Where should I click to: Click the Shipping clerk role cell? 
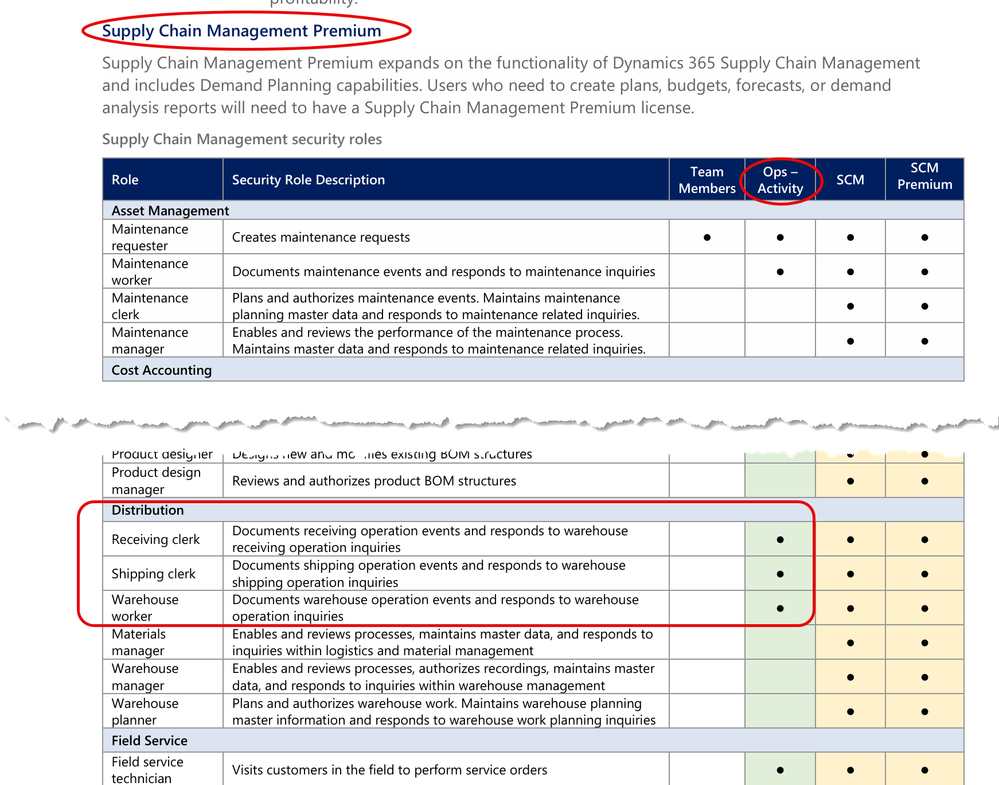click(x=162, y=573)
